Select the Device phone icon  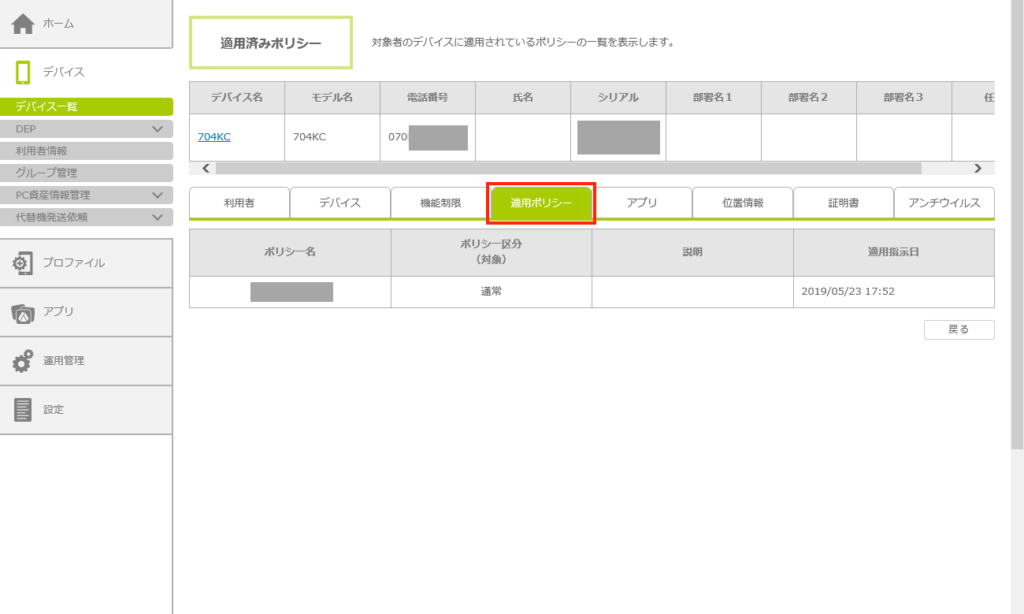click(x=22, y=72)
